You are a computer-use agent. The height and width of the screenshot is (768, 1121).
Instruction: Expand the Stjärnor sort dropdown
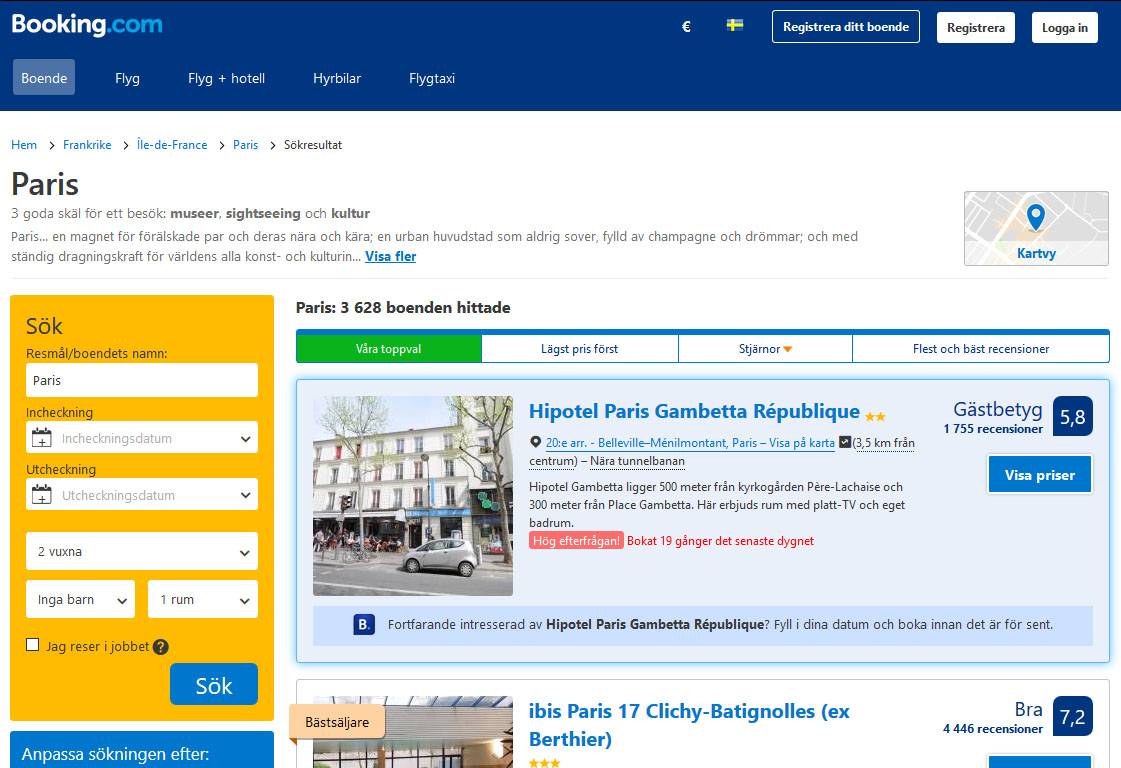click(765, 349)
